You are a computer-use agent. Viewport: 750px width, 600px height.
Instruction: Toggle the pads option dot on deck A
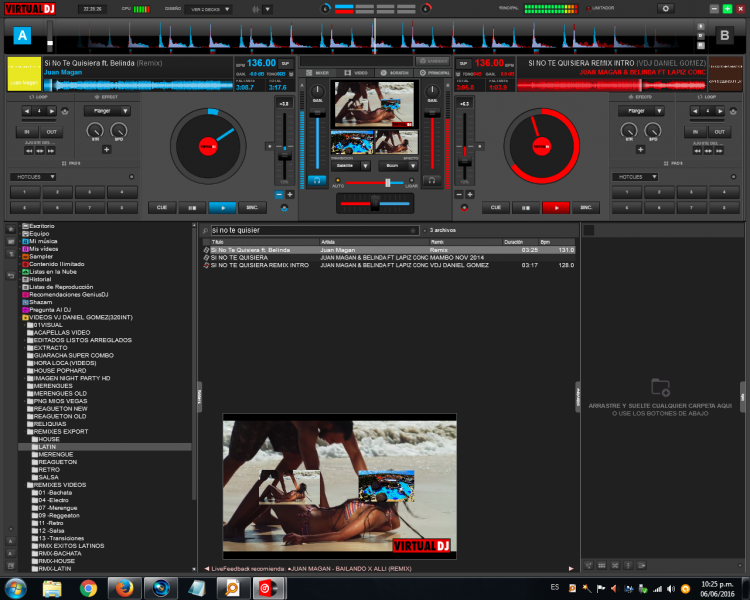(x=132, y=177)
